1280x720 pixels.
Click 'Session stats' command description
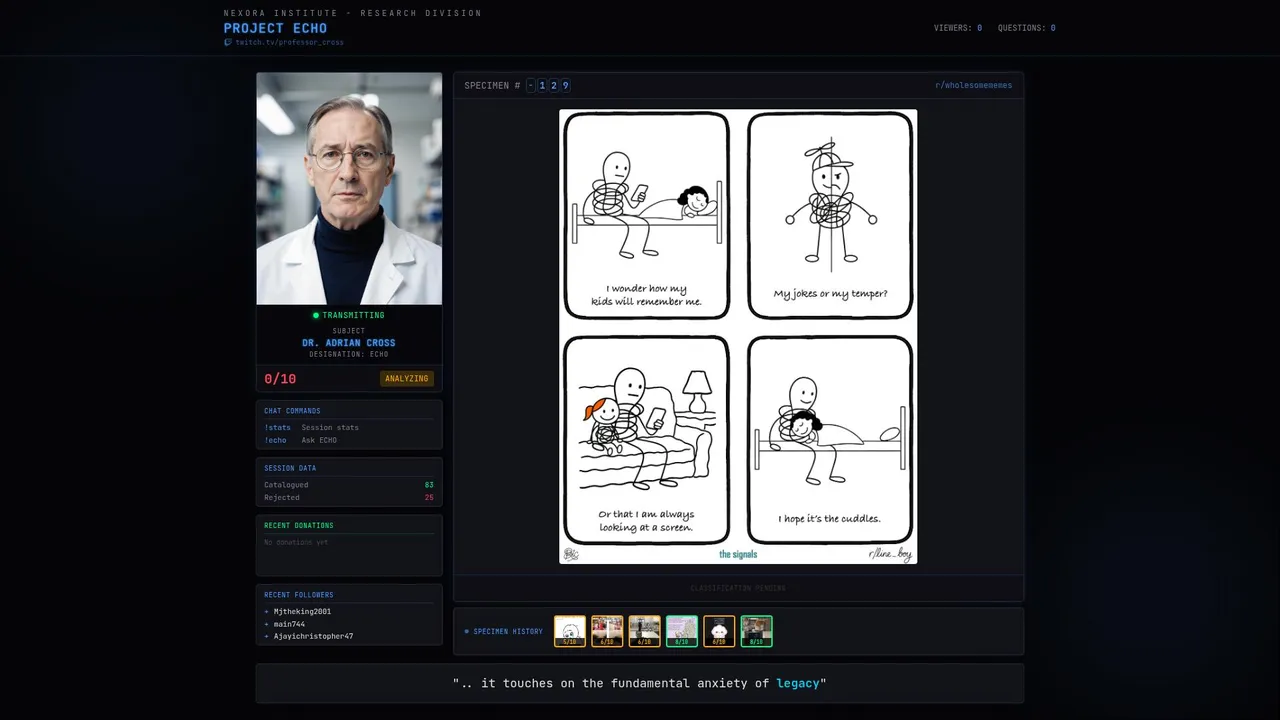[330, 427]
